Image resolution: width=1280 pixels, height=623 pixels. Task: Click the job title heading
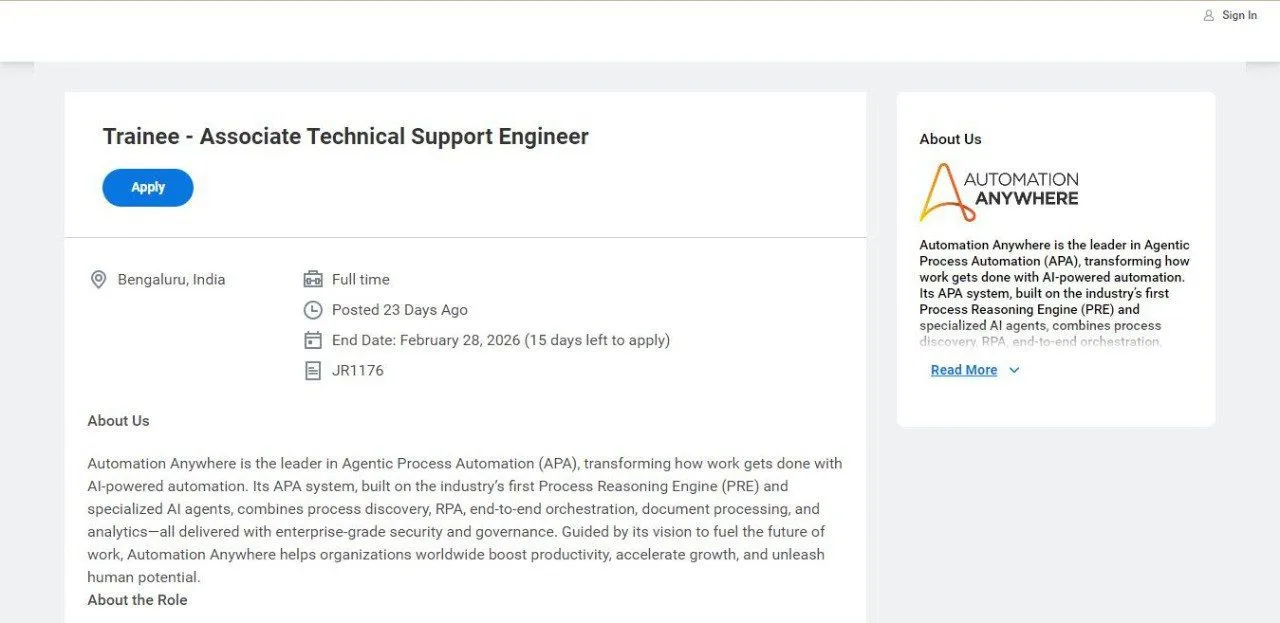(345, 137)
